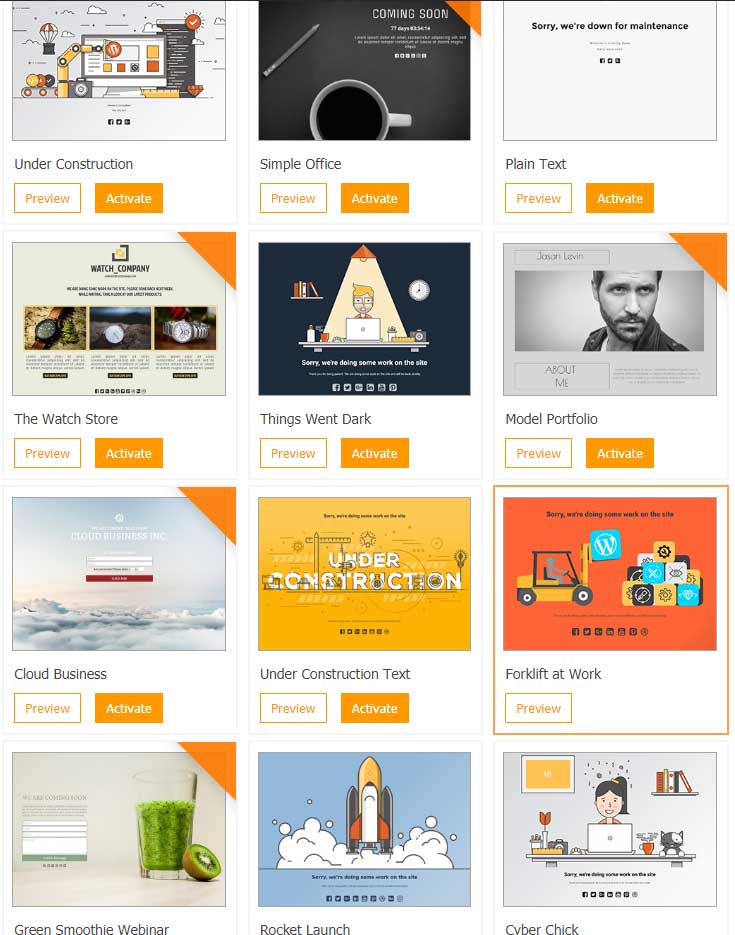This screenshot has width=735, height=935.
Task: Preview the Plain Text template
Action: [538, 198]
